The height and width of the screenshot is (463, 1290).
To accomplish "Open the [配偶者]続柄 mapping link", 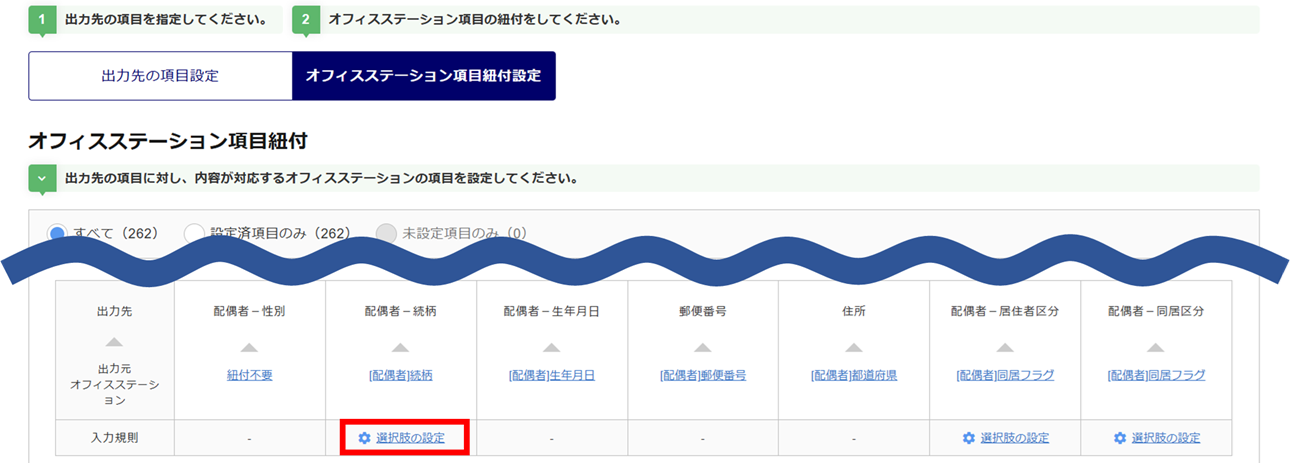I will pyautogui.click(x=400, y=376).
